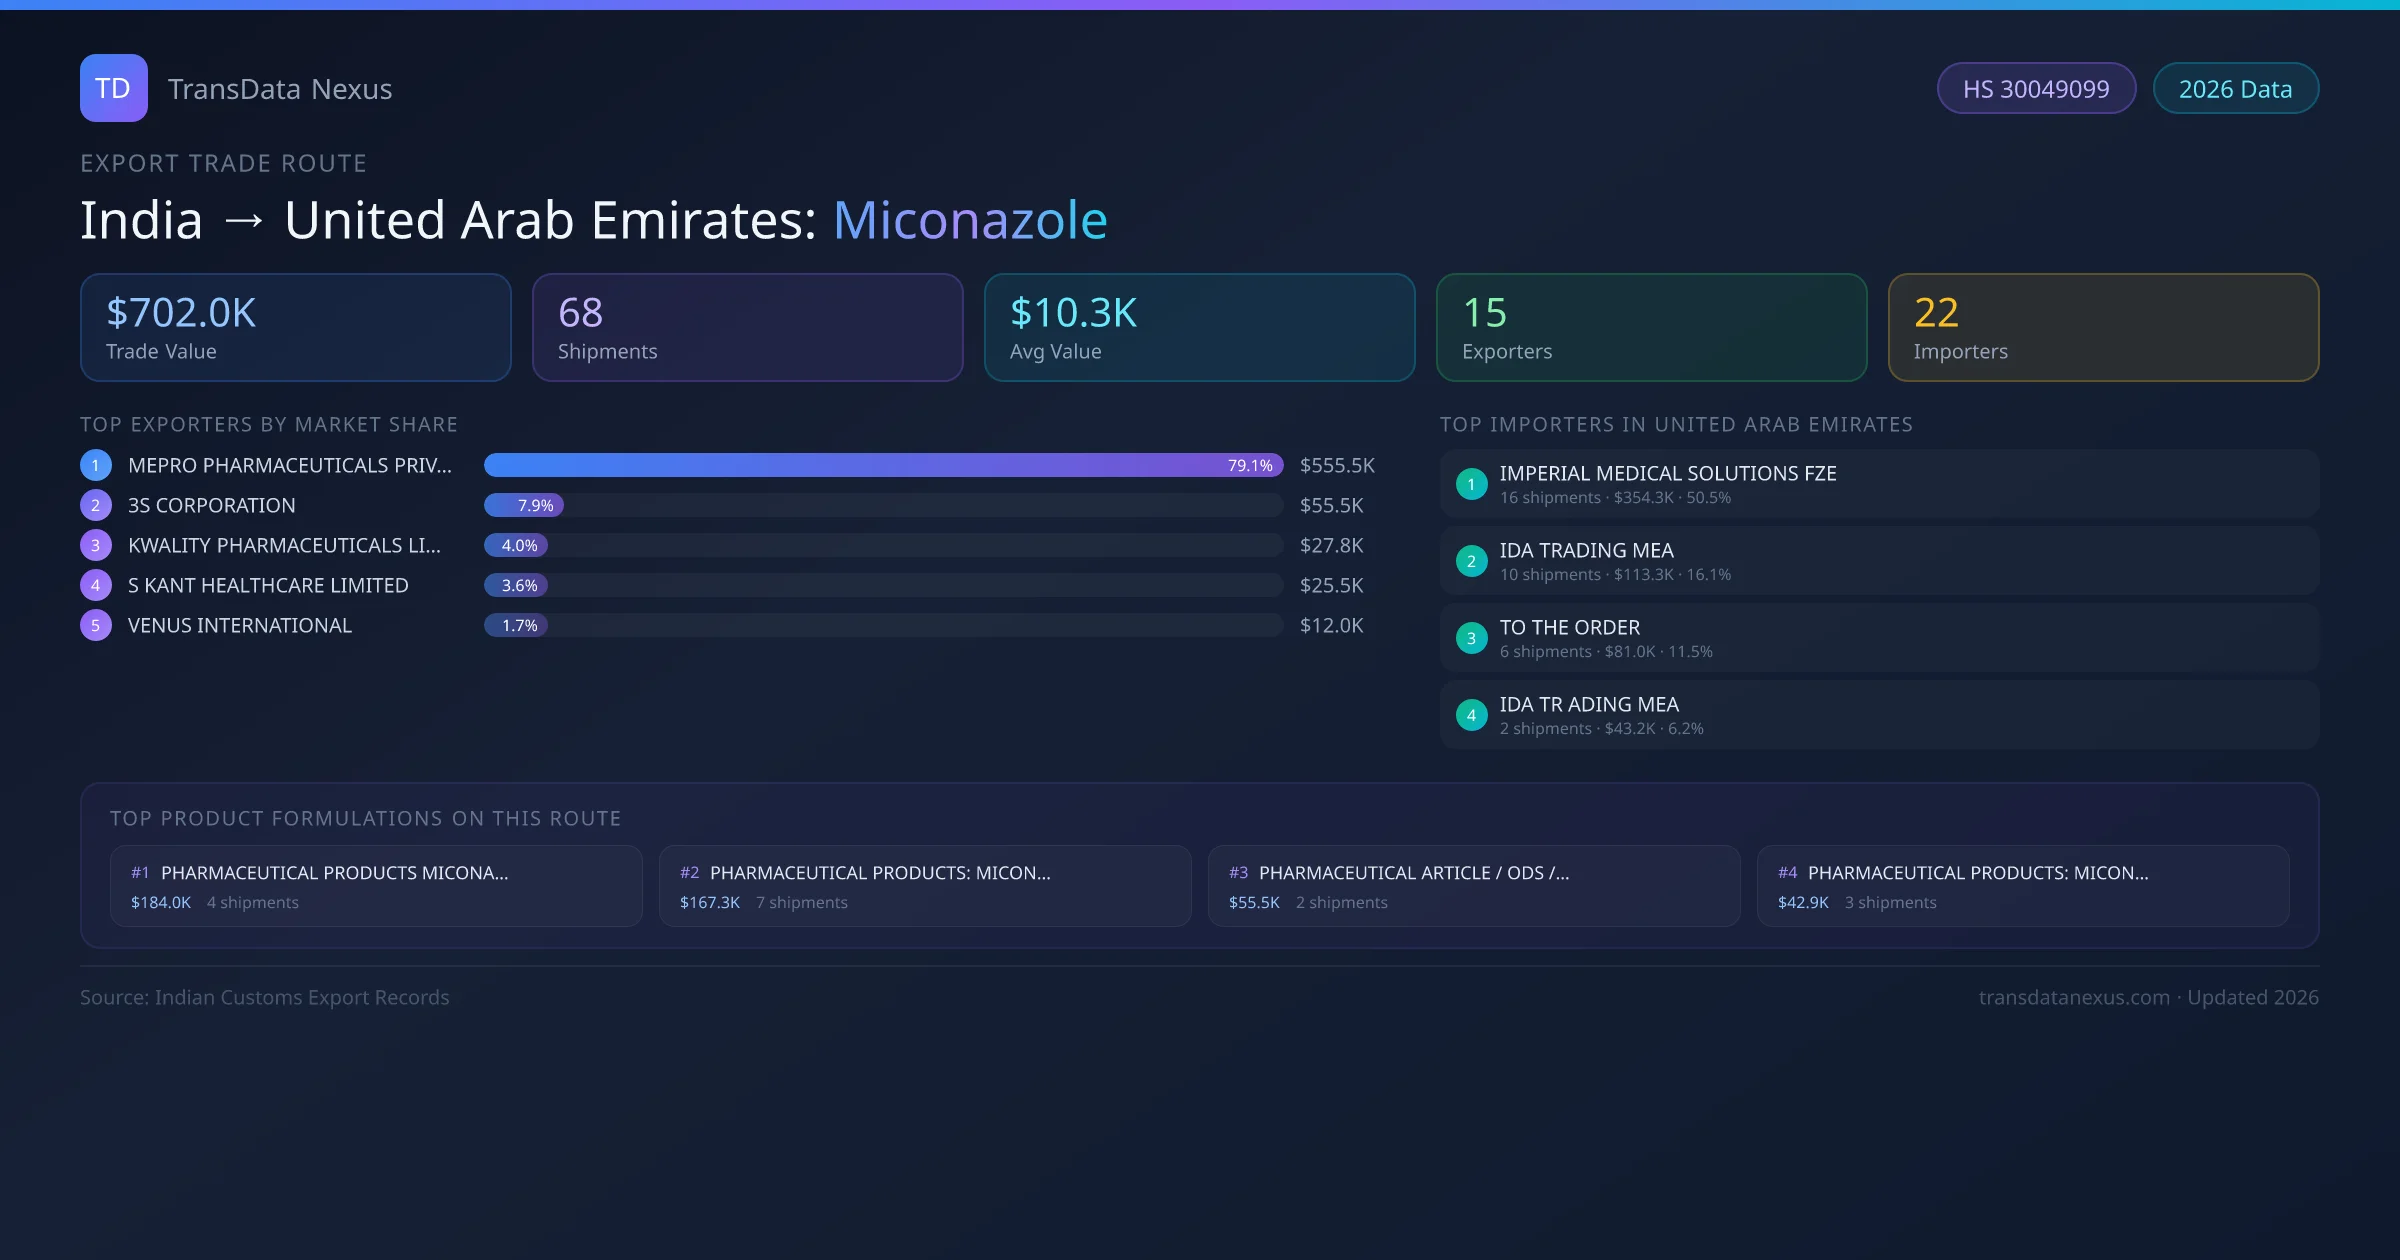The image size is (2400, 1260).
Task: Open the 68 Shipments card
Action: click(747, 327)
